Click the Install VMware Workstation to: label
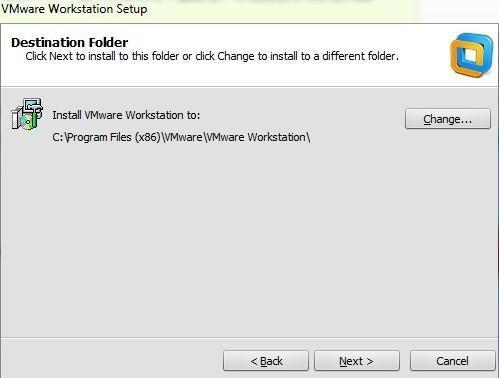This screenshot has height=378, width=499. tap(126, 115)
